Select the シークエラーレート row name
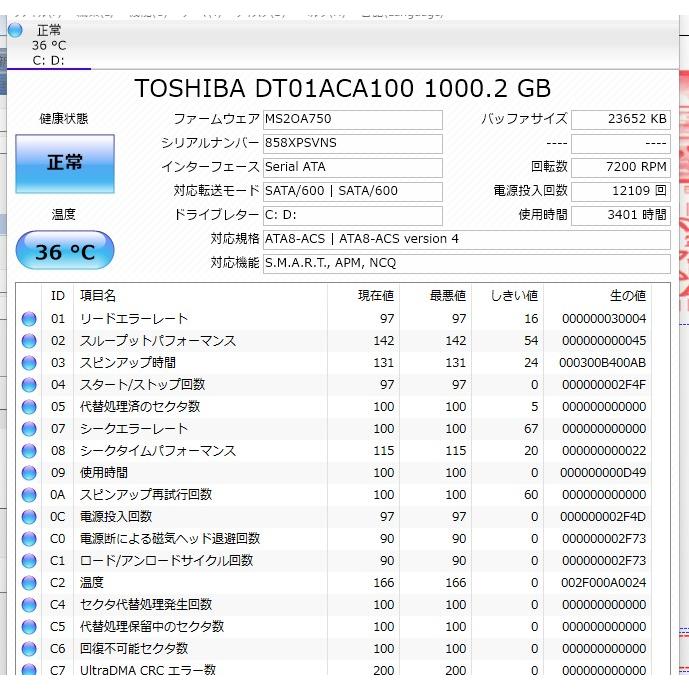Viewport: 689px width, 689px height. click(134, 429)
